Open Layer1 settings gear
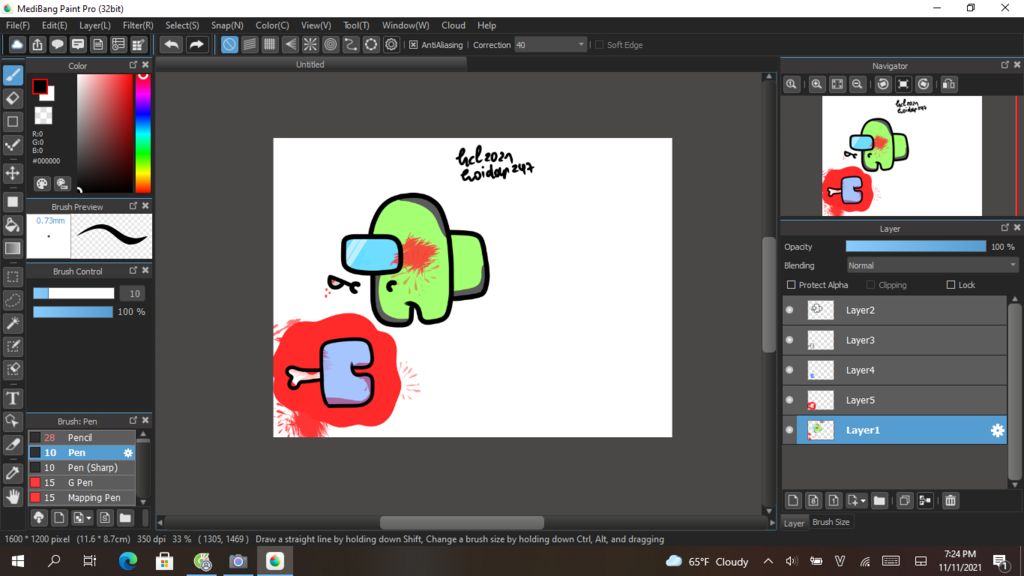 (x=997, y=430)
